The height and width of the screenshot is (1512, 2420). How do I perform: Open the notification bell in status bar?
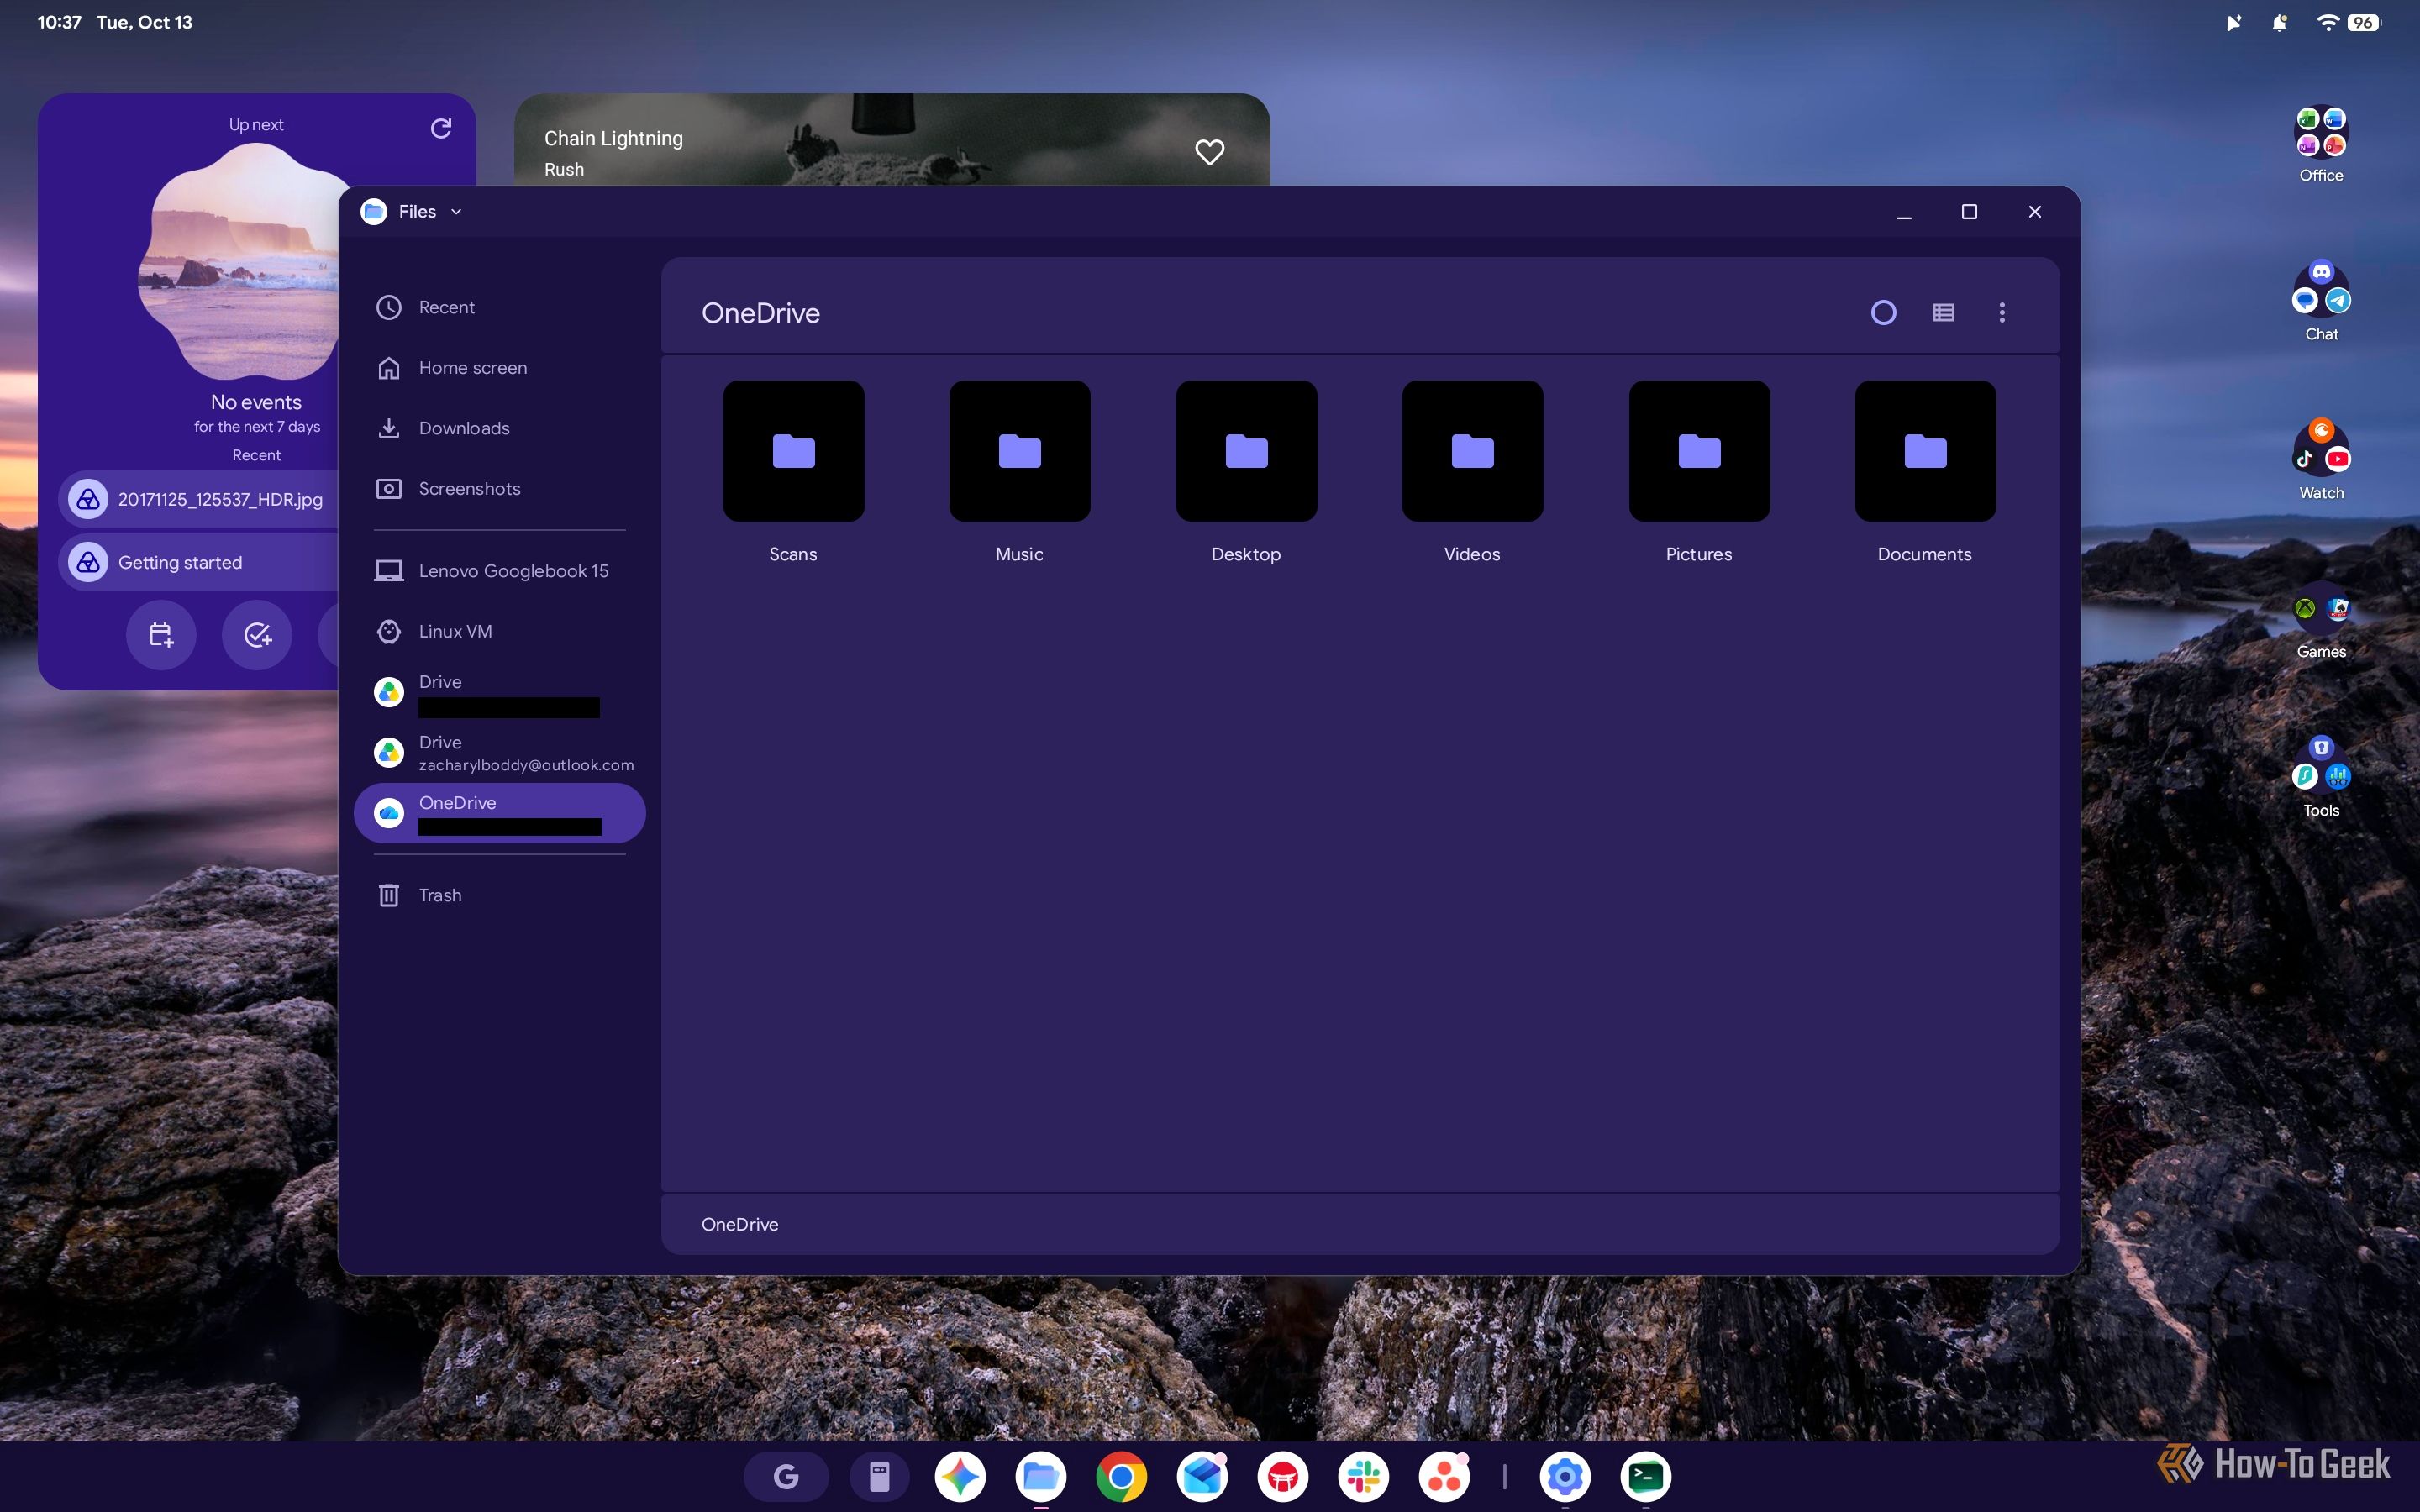(2279, 22)
